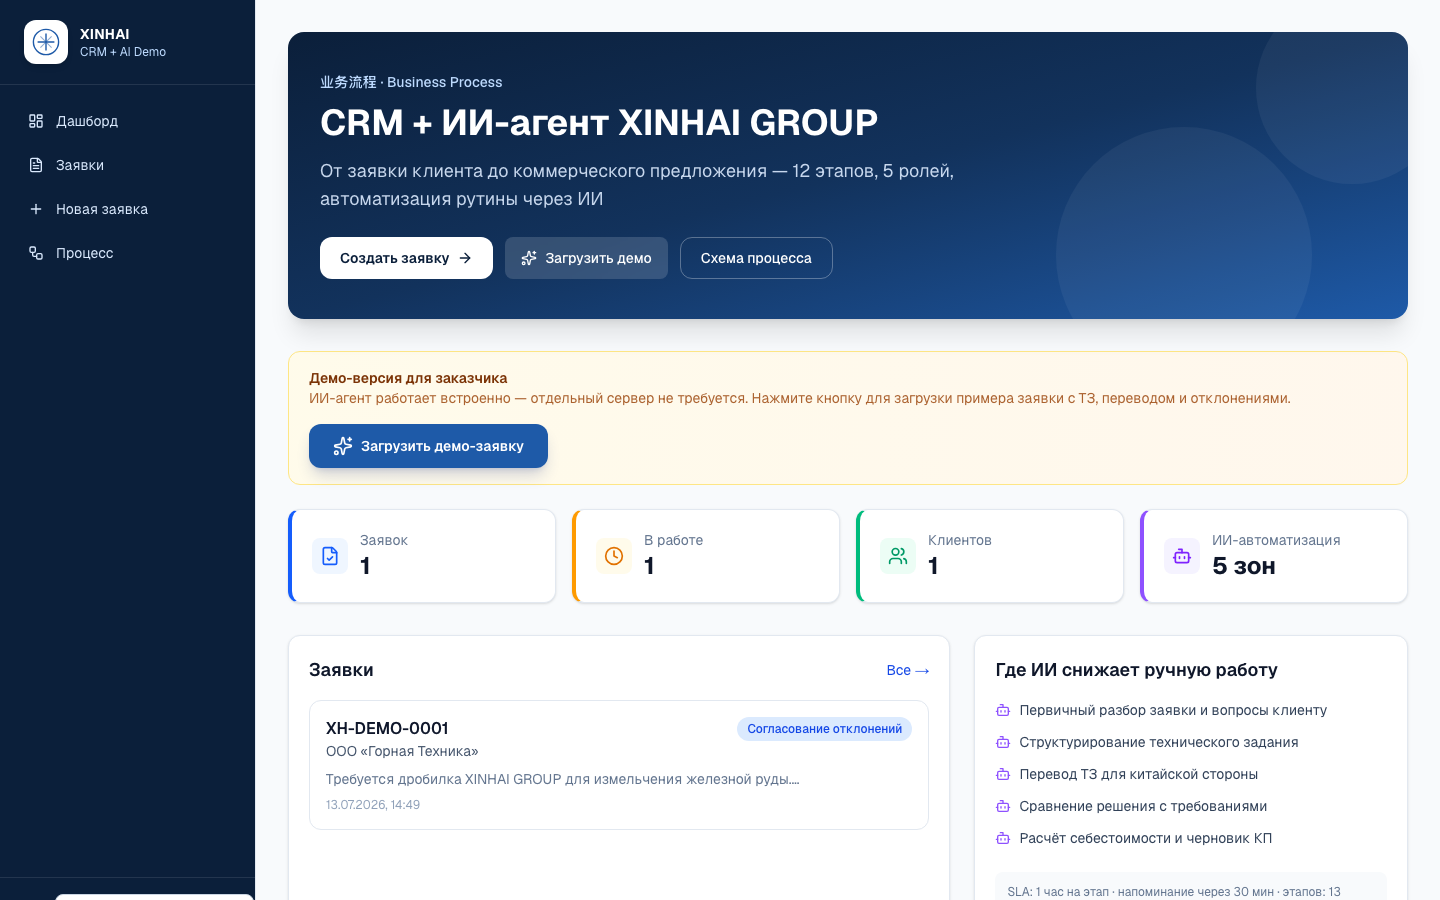Open the Процесс sidebar item
The image size is (1440, 900).
pos(127,253)
